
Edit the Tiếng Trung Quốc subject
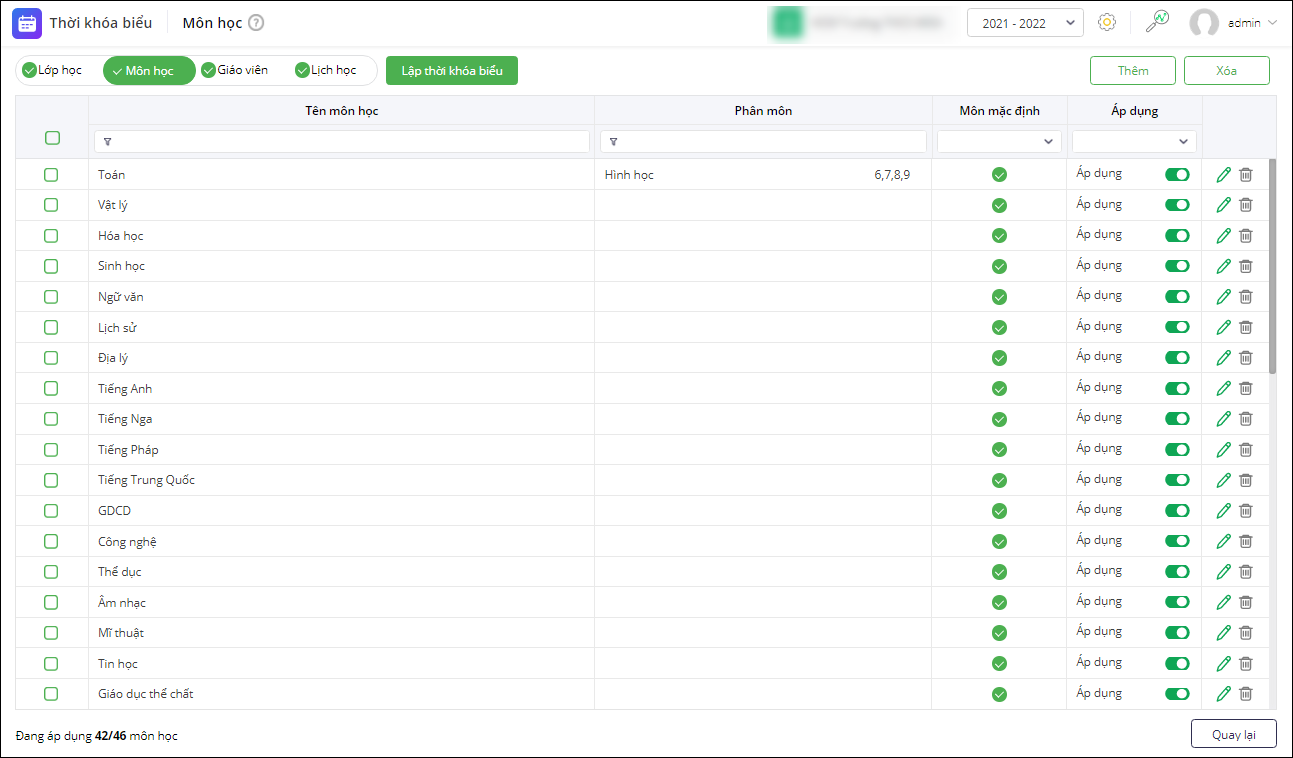pyautogui.click(x=1223, y=480)
